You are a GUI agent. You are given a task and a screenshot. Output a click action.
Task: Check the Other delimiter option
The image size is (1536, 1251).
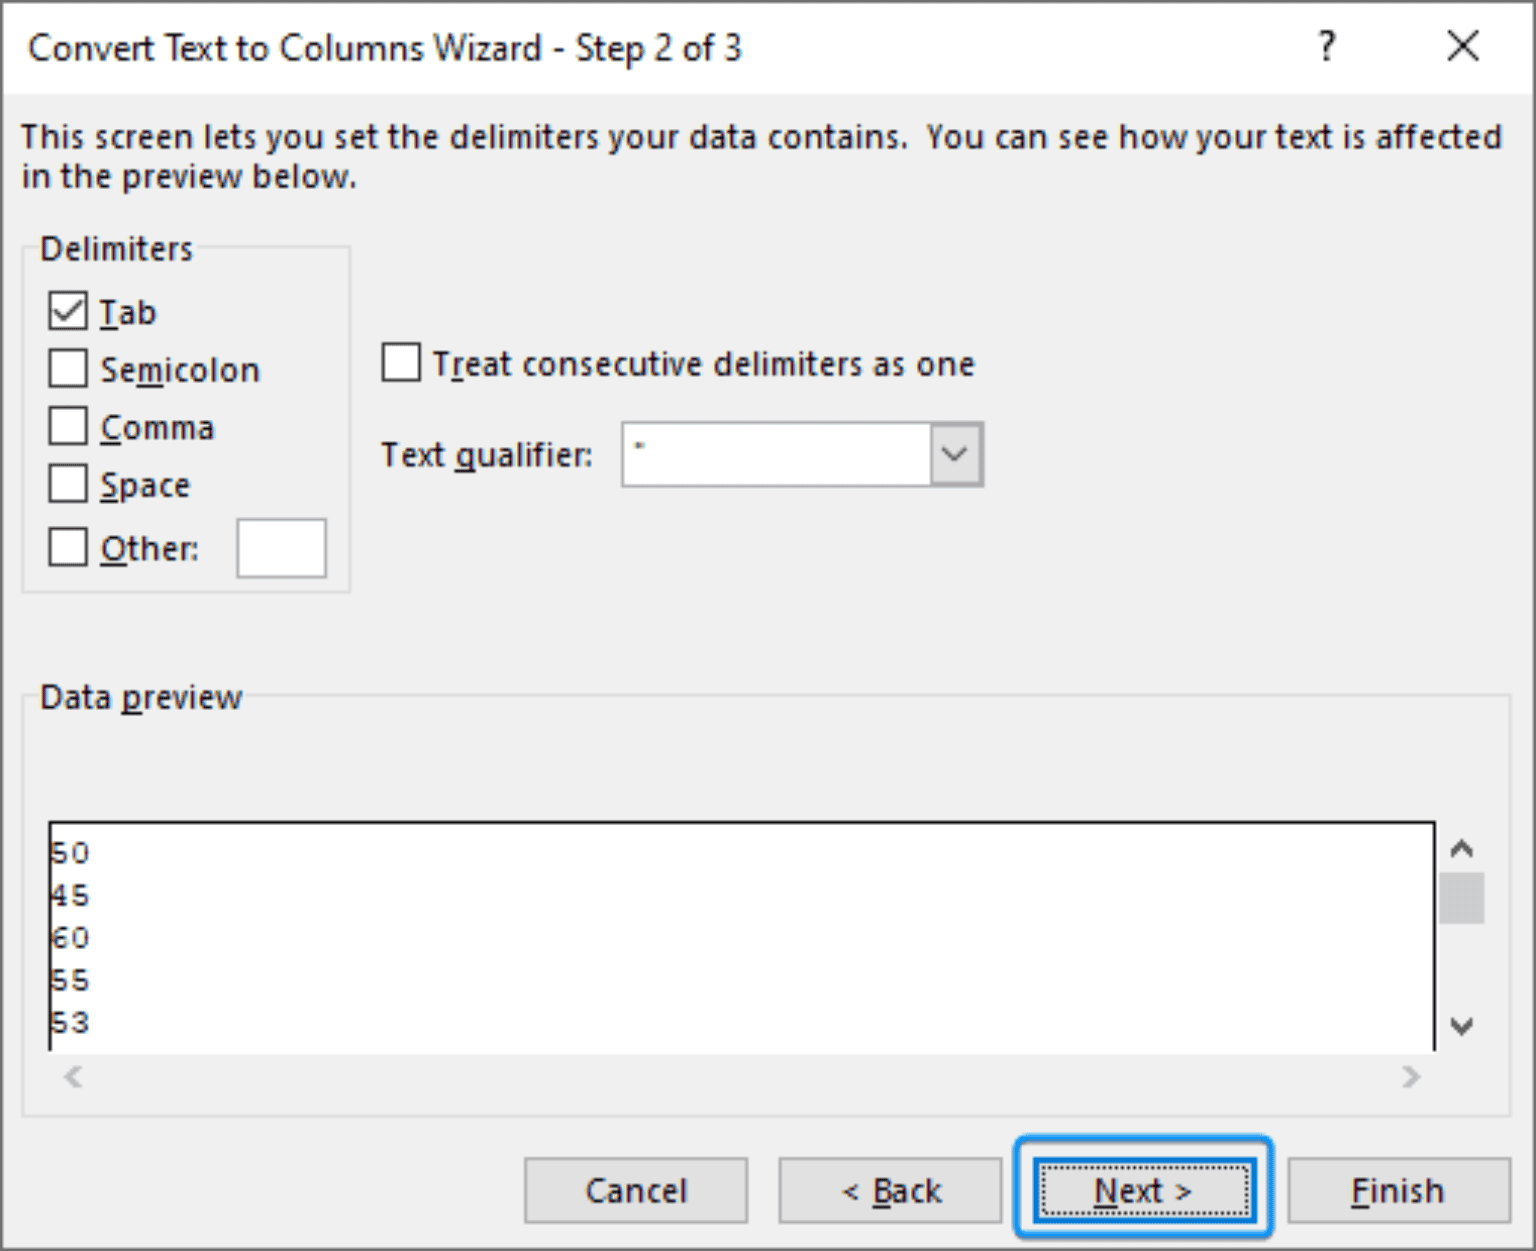click(x=67, y=547)
